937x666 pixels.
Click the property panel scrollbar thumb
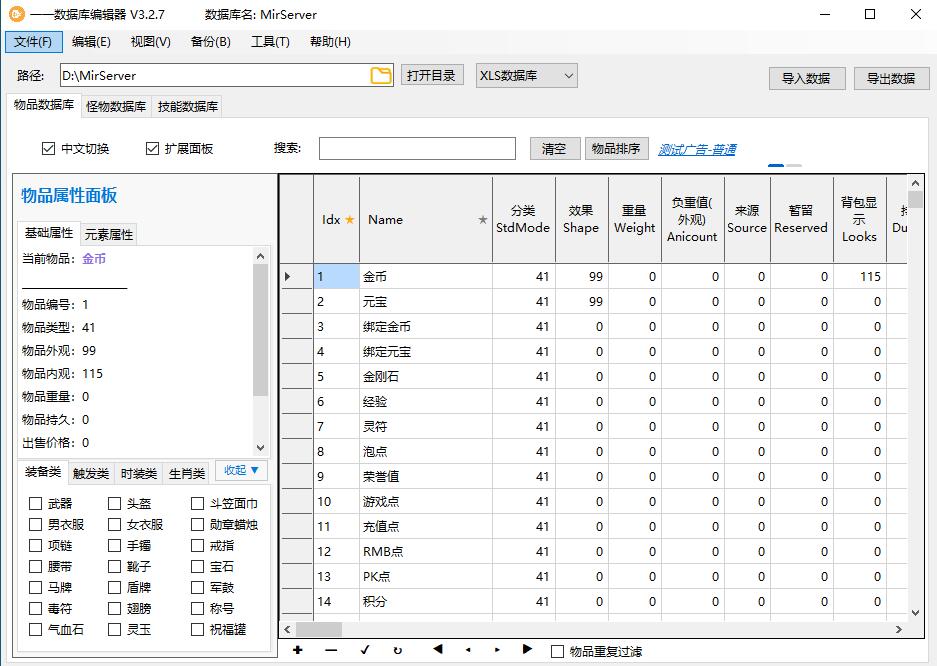point(260,330)
